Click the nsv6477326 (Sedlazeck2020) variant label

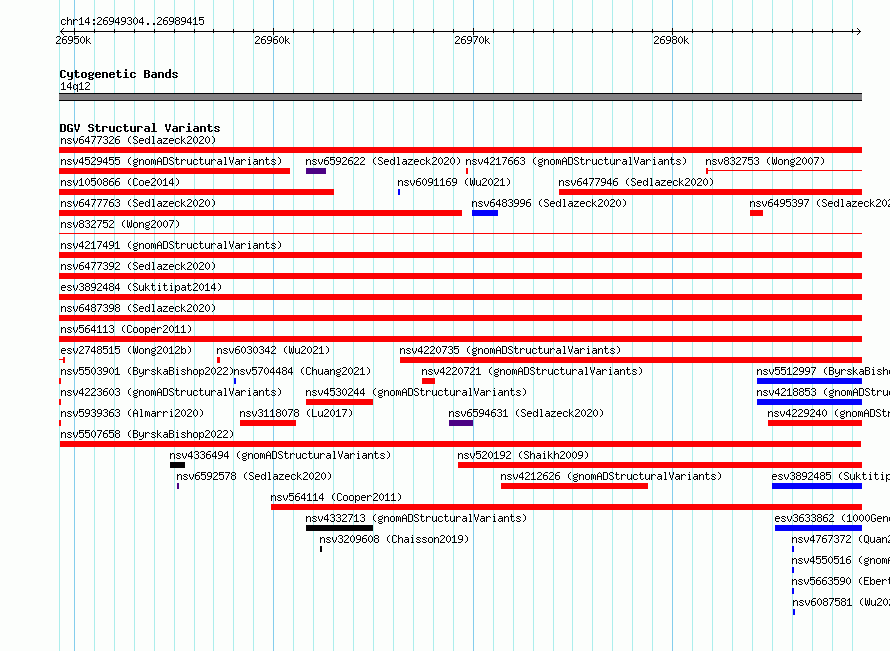(x=138, y=140)
